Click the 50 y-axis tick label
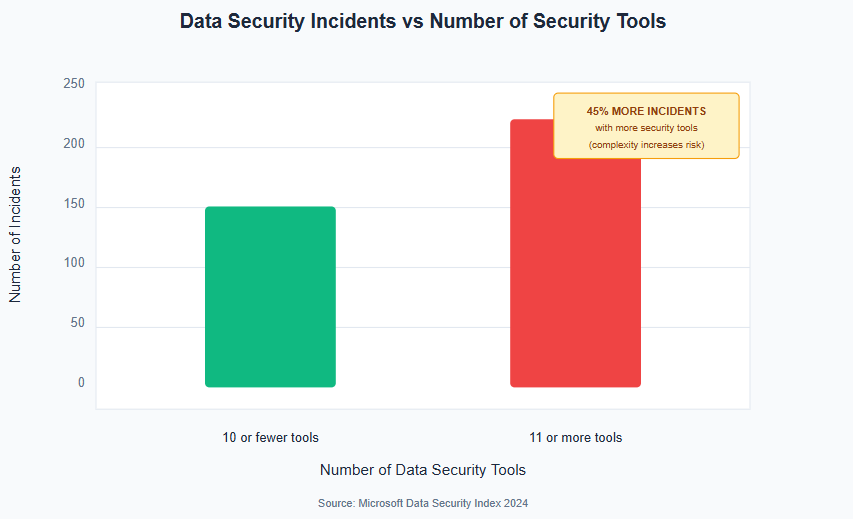Viewport: 853px width, 519px height. tap(77, 323)
